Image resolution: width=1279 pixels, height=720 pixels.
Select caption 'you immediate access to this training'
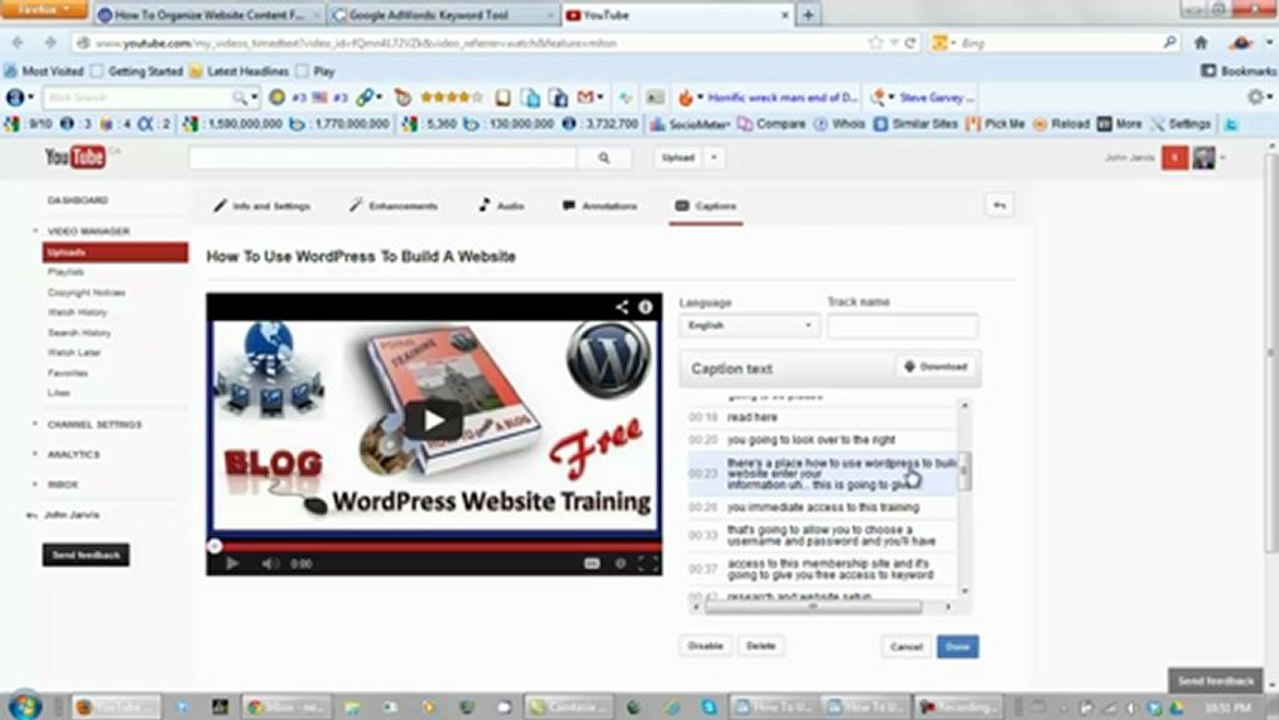pyautogui.click(x=821, y=507)
